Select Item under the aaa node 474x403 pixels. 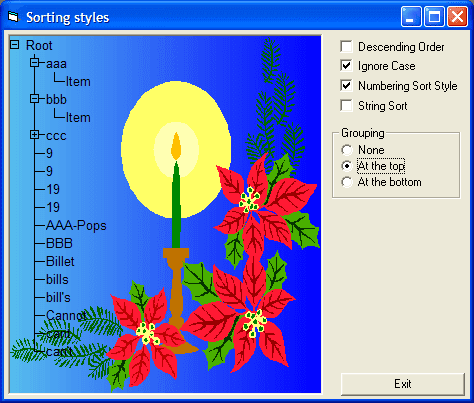[x=78, y=81]
